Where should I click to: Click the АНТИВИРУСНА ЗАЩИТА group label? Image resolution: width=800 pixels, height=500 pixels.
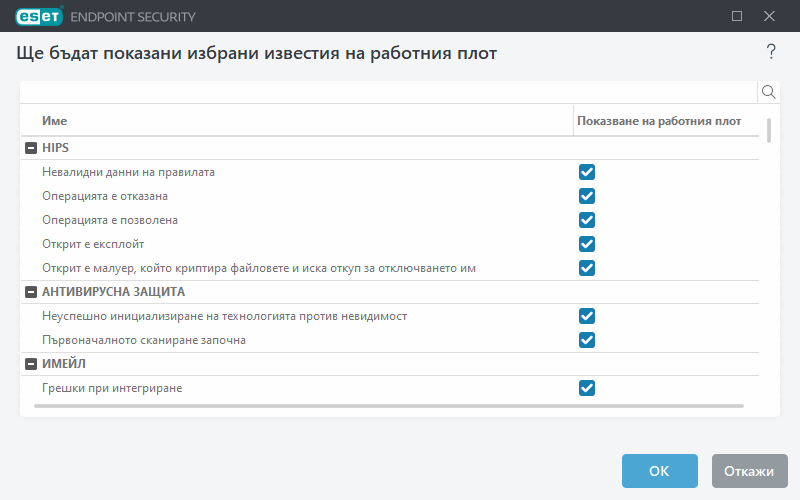tap(113, 292)
